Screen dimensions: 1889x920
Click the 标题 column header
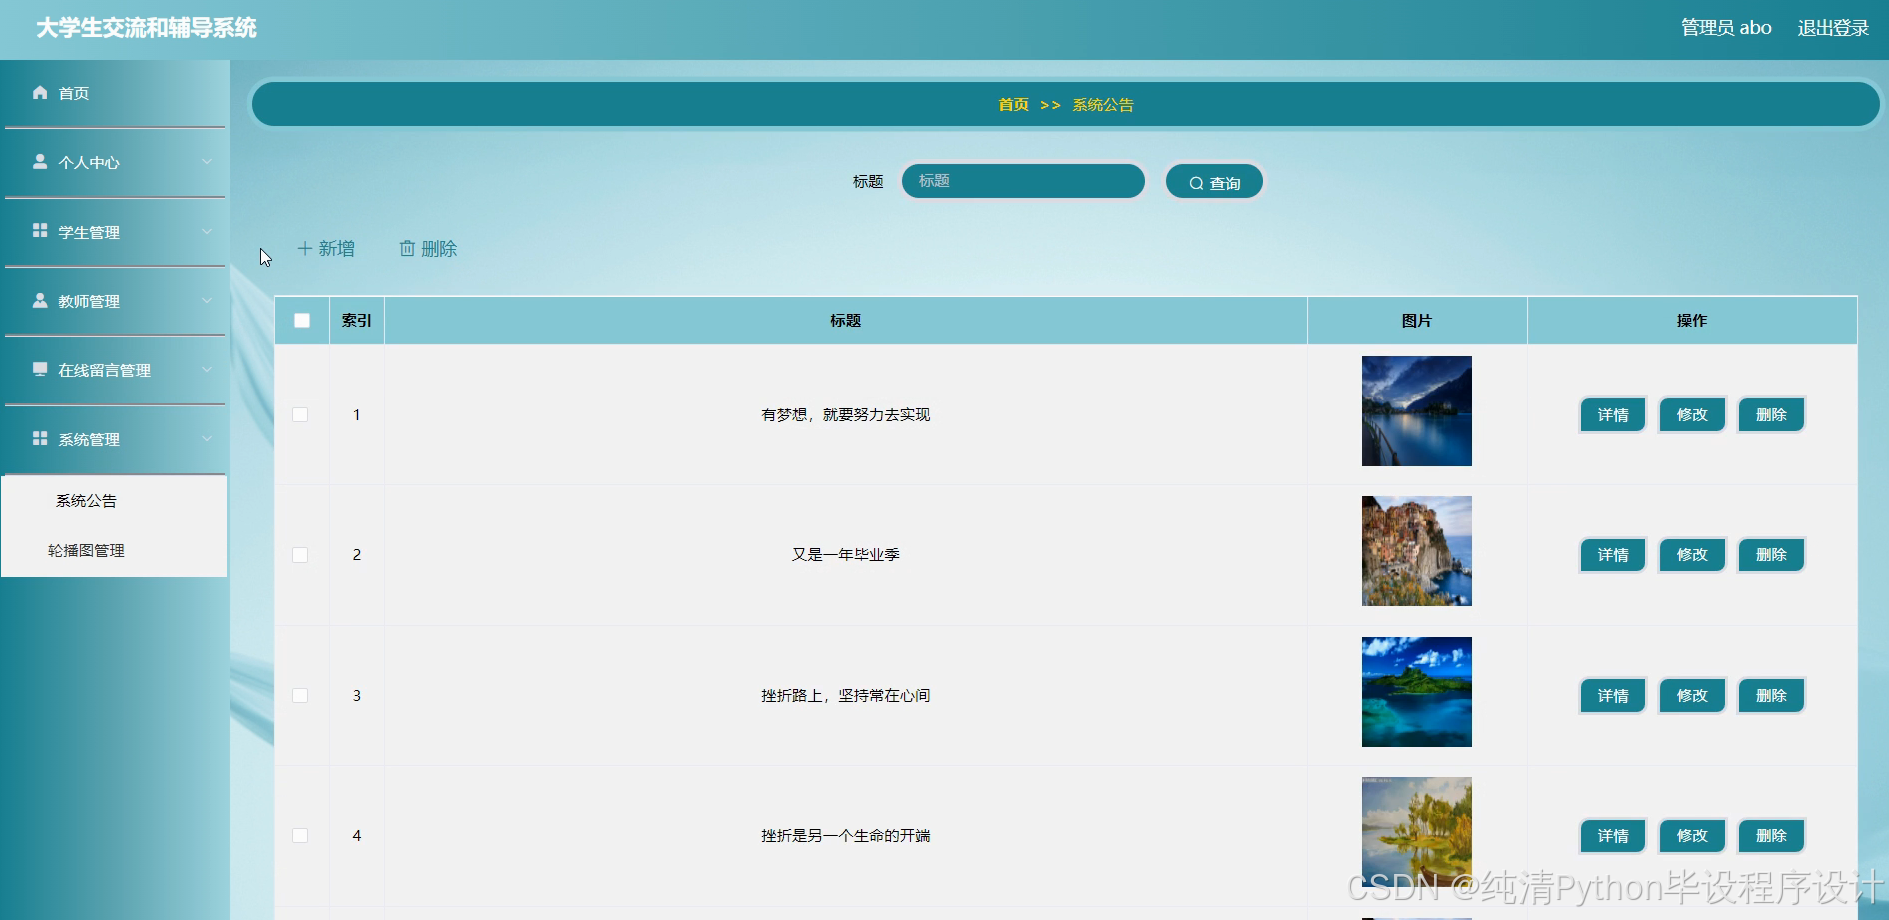pos(846,321)
